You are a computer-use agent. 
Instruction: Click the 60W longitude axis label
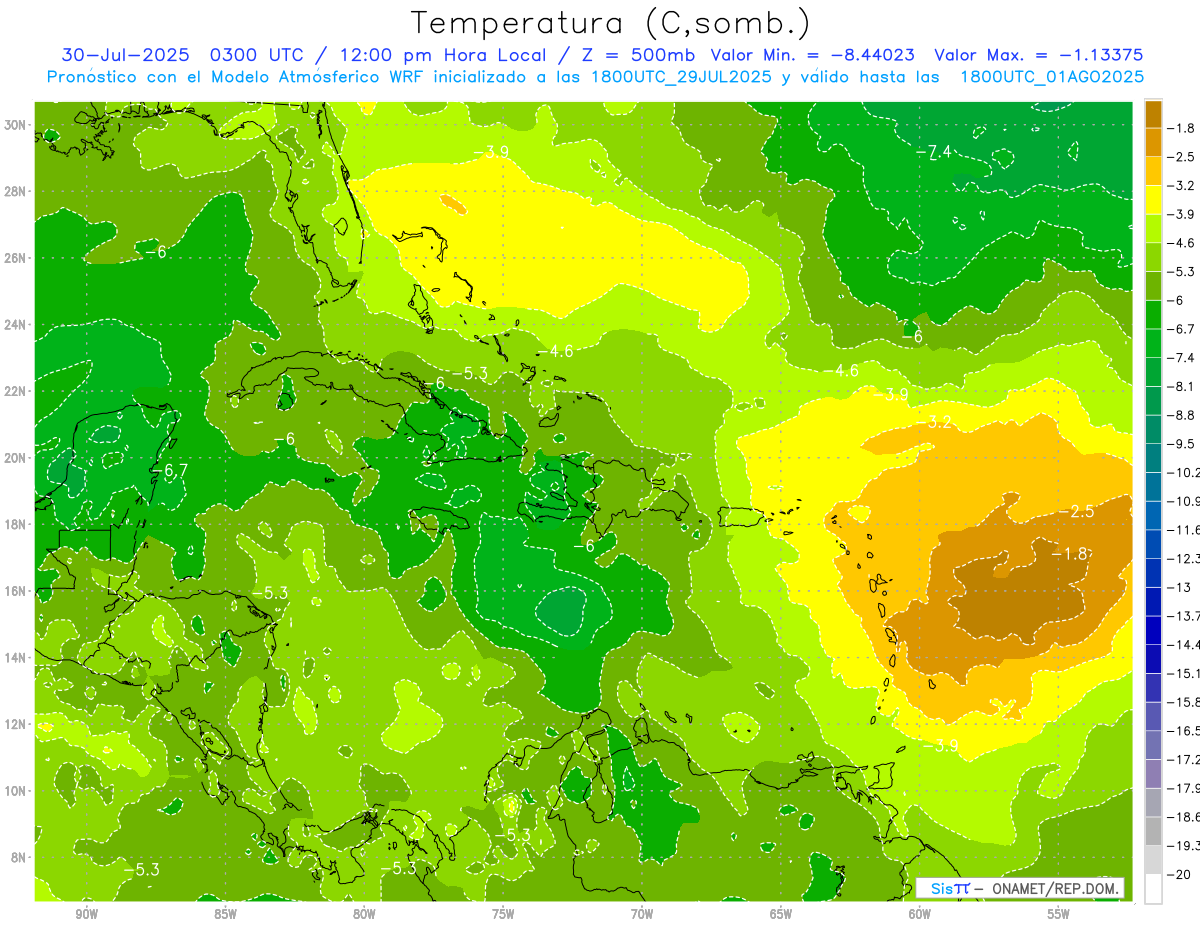tap(920, 914)
